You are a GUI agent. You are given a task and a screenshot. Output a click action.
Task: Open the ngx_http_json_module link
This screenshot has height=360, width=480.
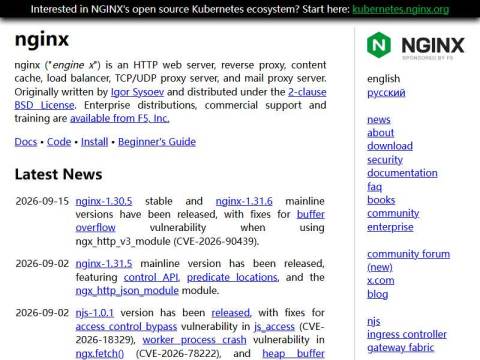pos(127,290)
